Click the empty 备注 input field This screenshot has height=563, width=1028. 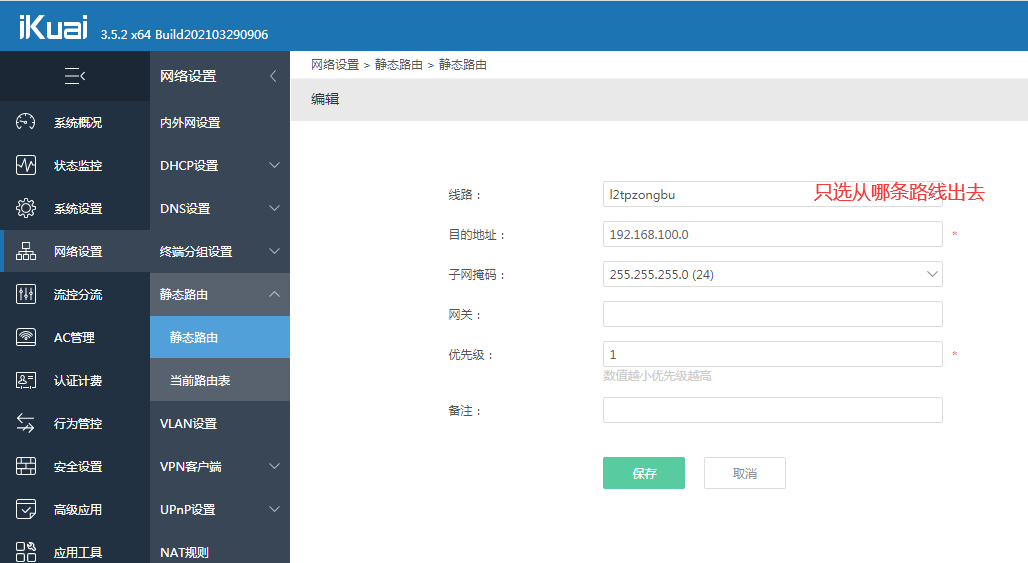pyautogui.click(x=772, y=410)
